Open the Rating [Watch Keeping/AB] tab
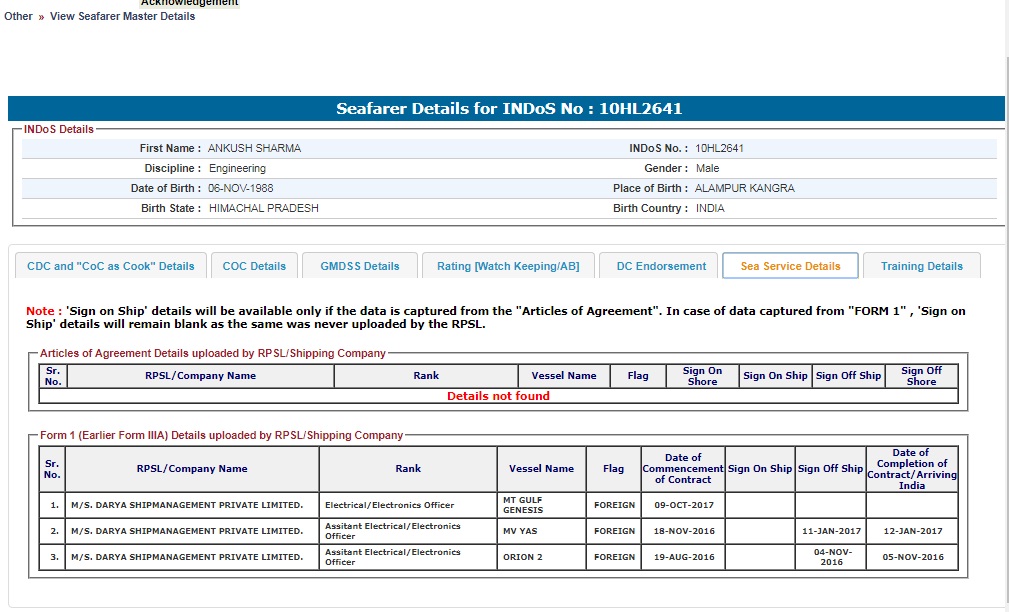The height and width of the screenshot is (612, 1009). click(x=508, y=266)
